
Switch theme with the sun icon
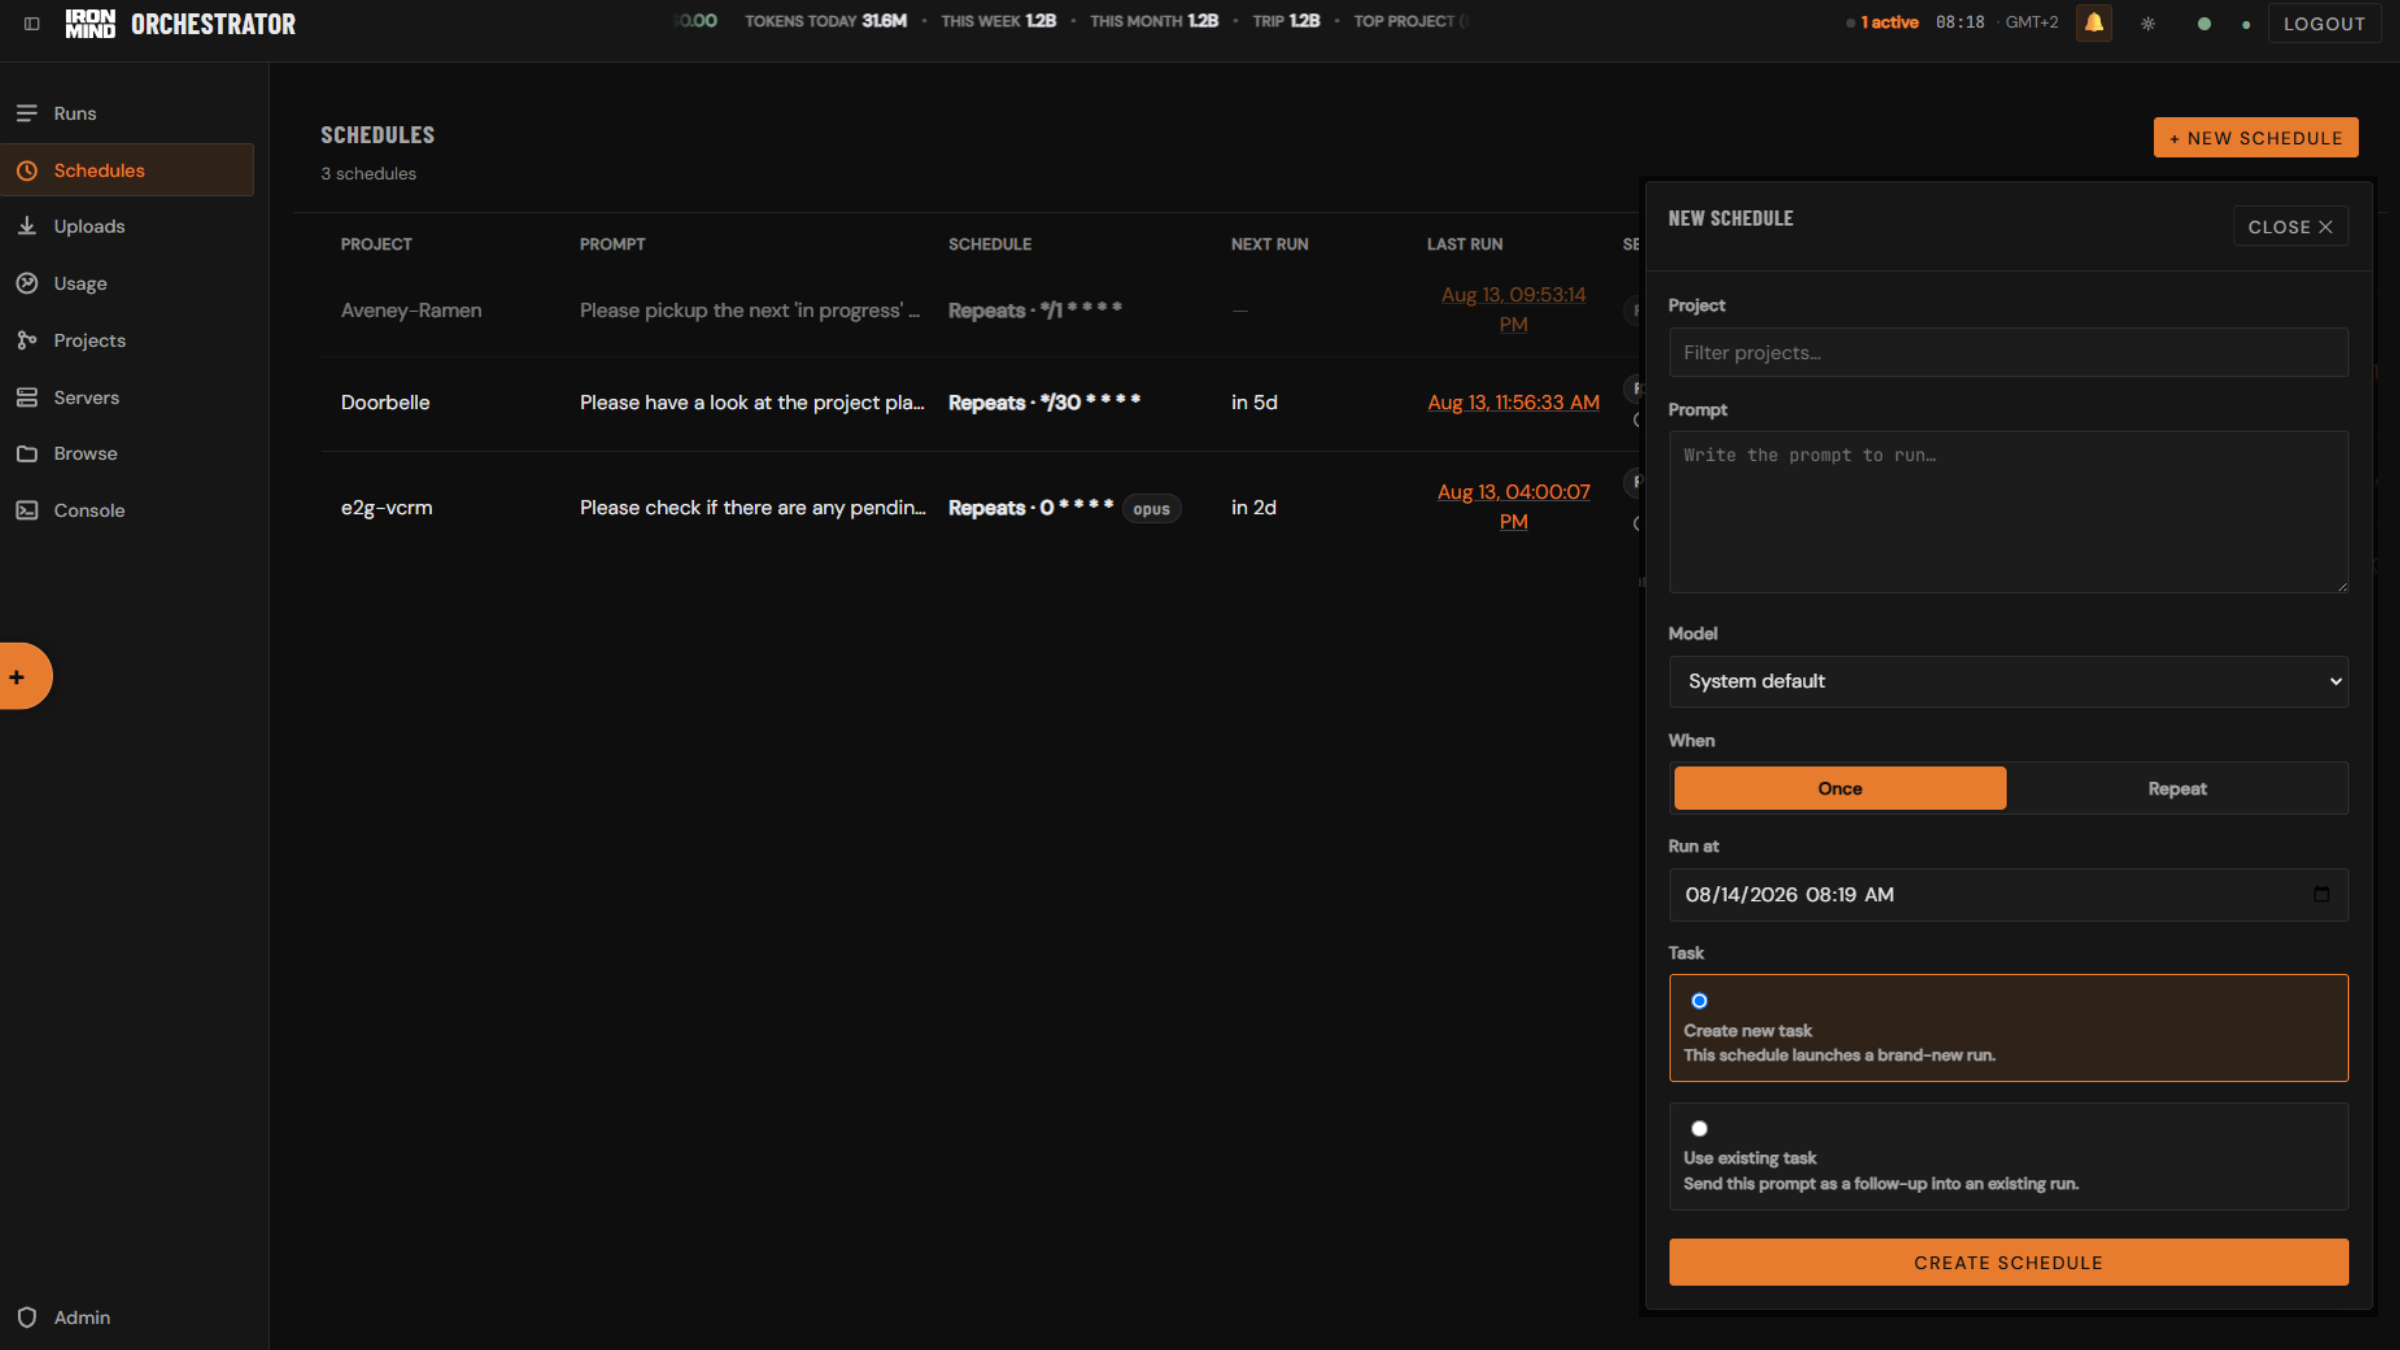click(x=2147, y=23)
